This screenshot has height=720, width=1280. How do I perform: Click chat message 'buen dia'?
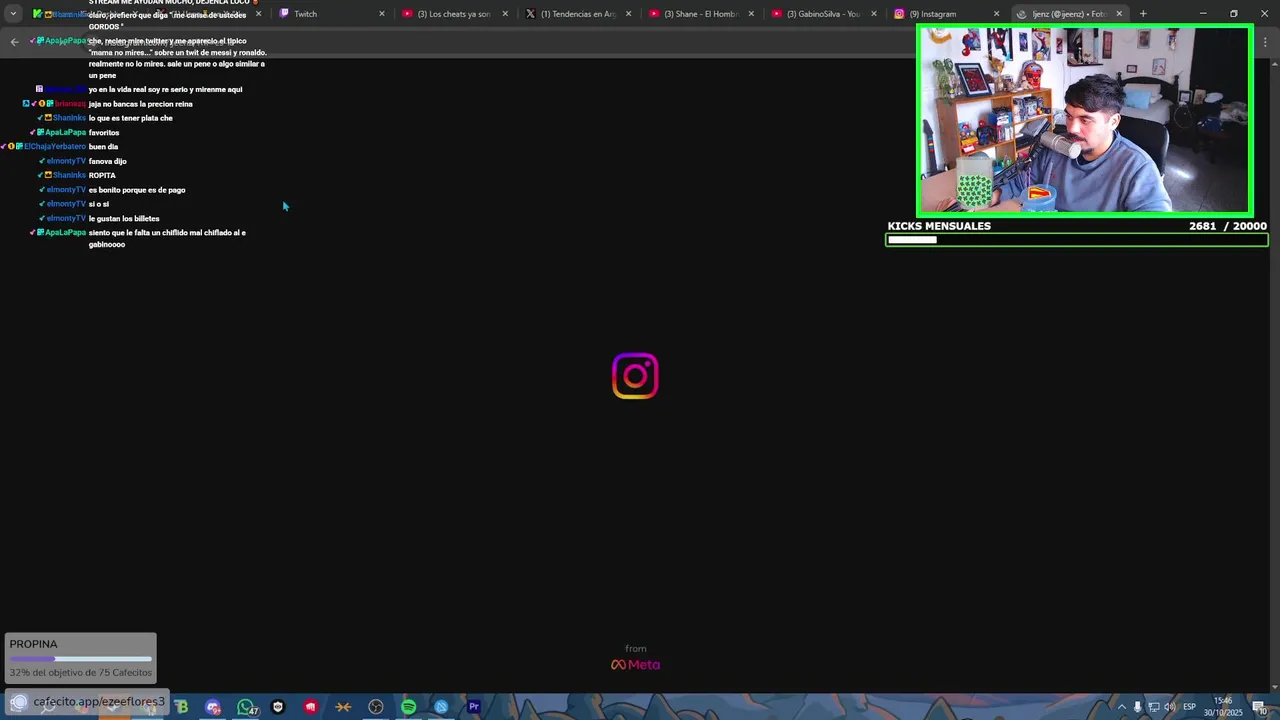[x=103, y=147]
